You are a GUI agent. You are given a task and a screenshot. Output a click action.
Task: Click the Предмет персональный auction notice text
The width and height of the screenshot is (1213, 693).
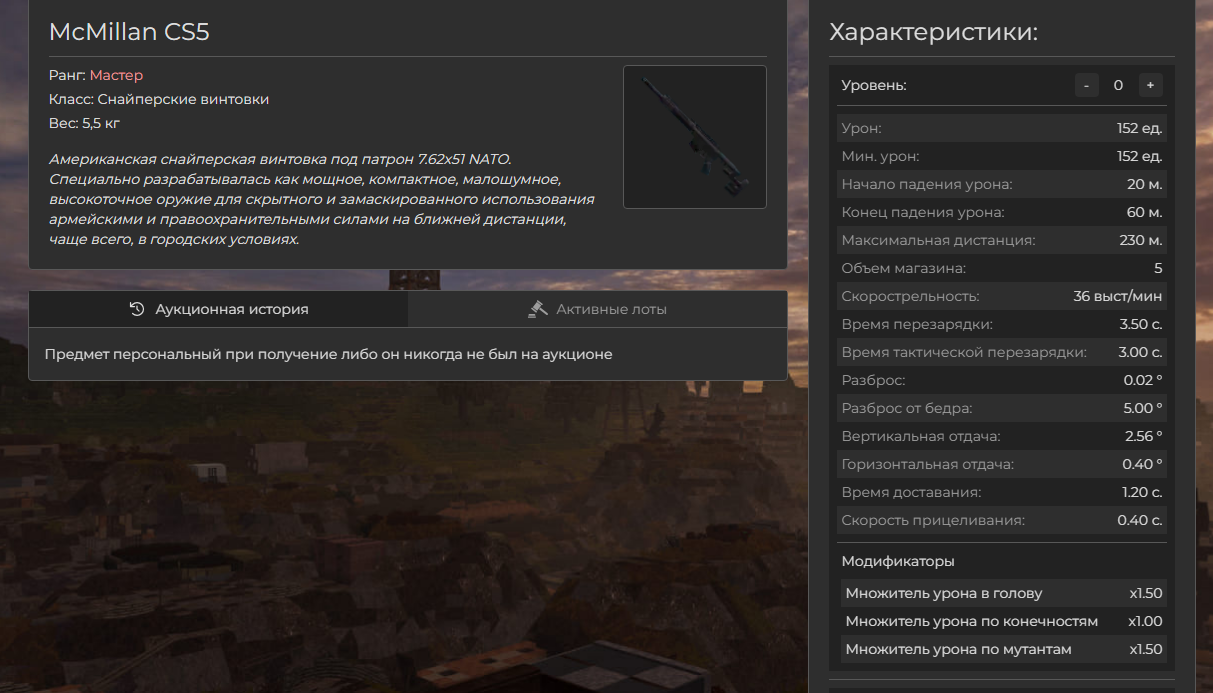[329, 354]
